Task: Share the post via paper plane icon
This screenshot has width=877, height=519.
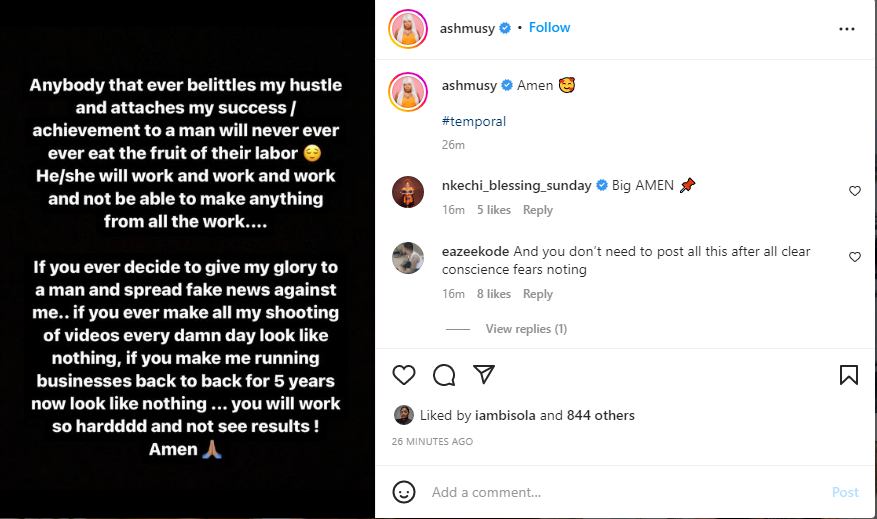Action: pyautogui.click(x=484, y=375)
